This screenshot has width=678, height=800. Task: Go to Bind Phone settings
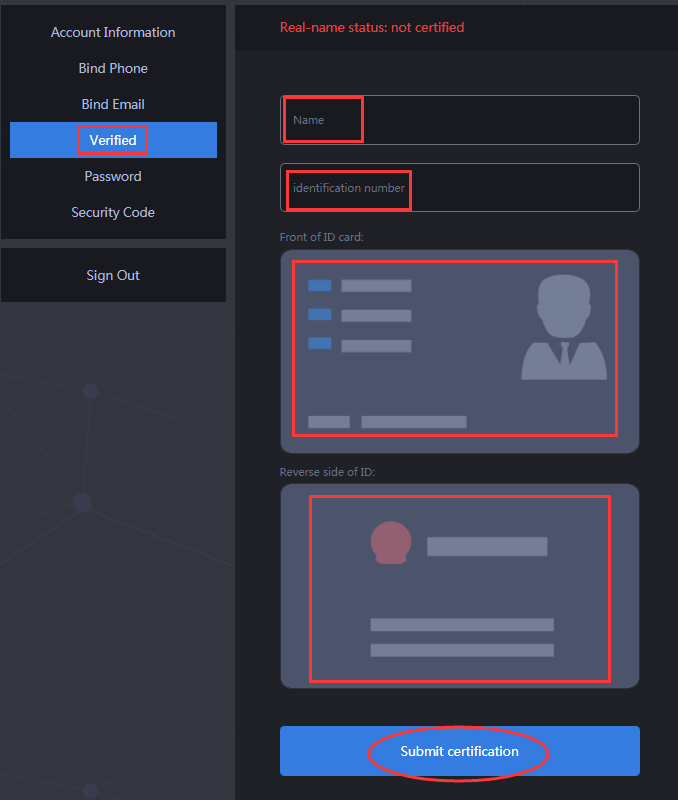click(113, 69)
